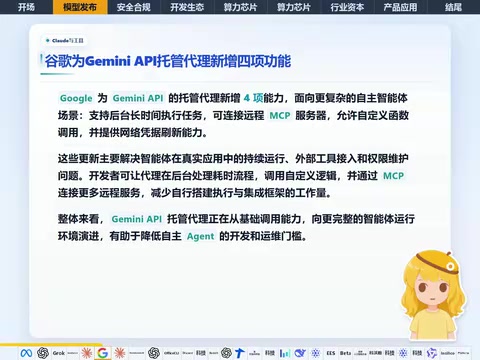The image size is (480, 360).
Task: Click the Claude starburst right of Google logo
Action: [120, 353]
